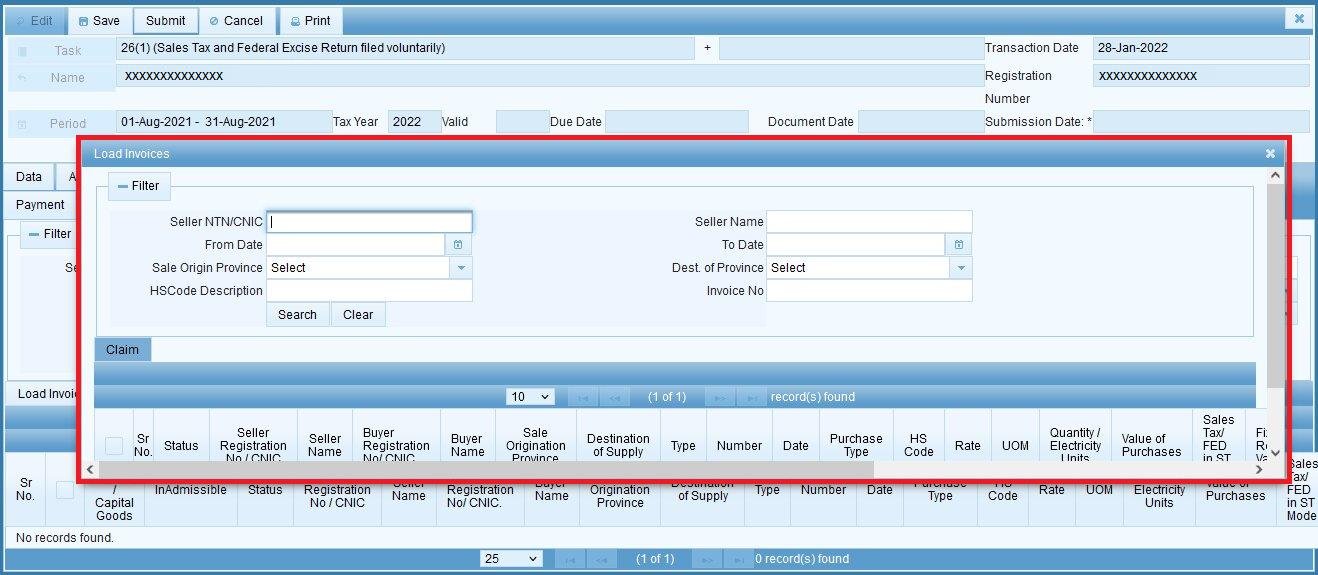1318x575 pixels.
Task: Click the Cancel toolbar button
Action: coord(236,21)
